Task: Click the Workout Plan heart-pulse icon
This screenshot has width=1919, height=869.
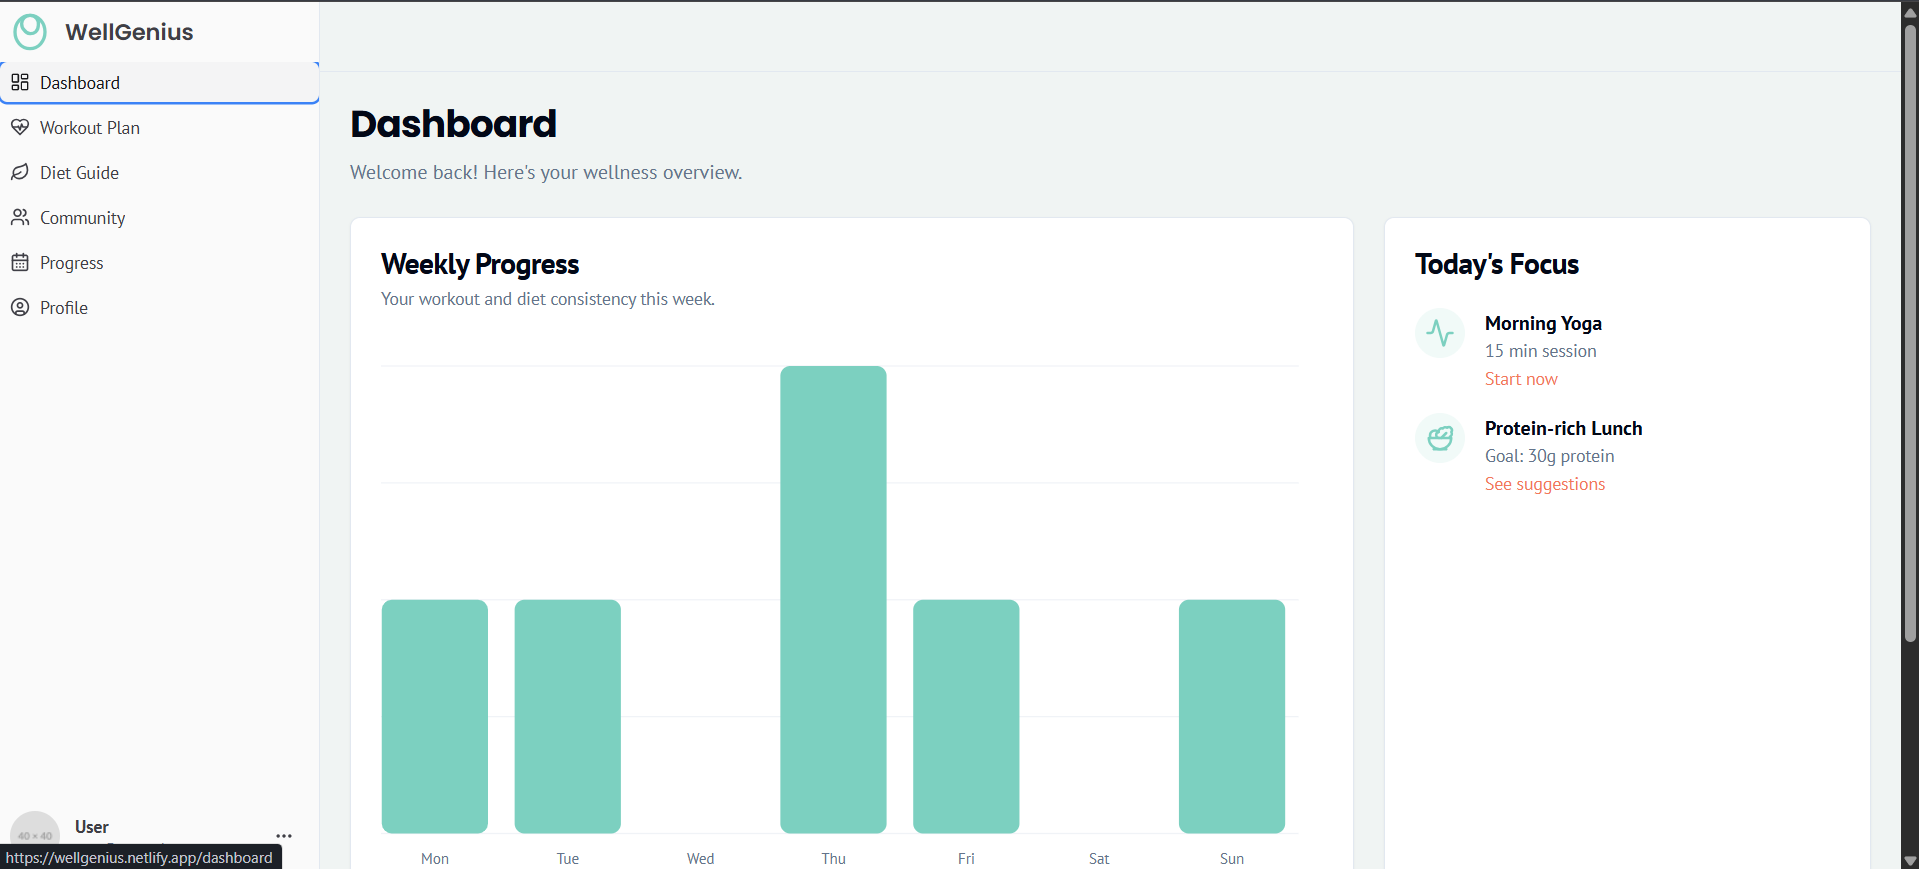Action: 20,127
